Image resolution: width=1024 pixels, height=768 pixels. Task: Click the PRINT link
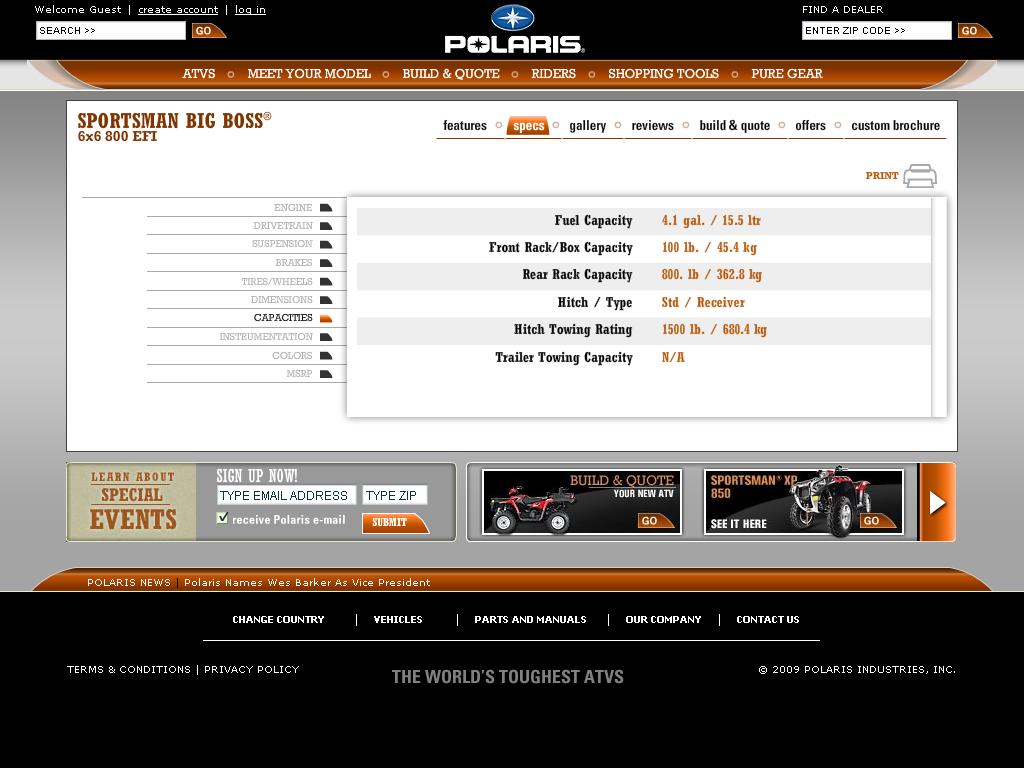[882, 176]
